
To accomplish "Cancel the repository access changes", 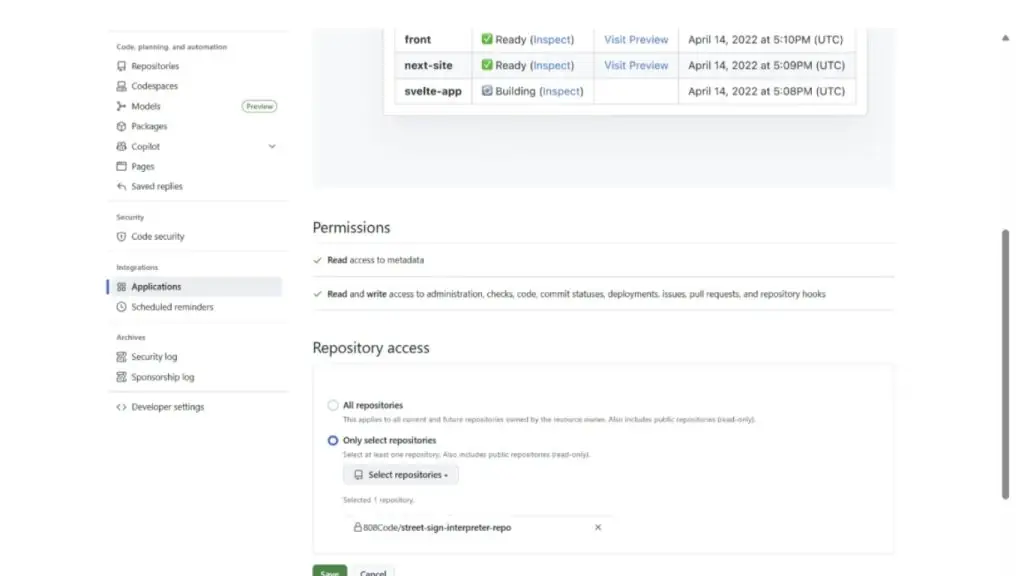I will (373, 572).
